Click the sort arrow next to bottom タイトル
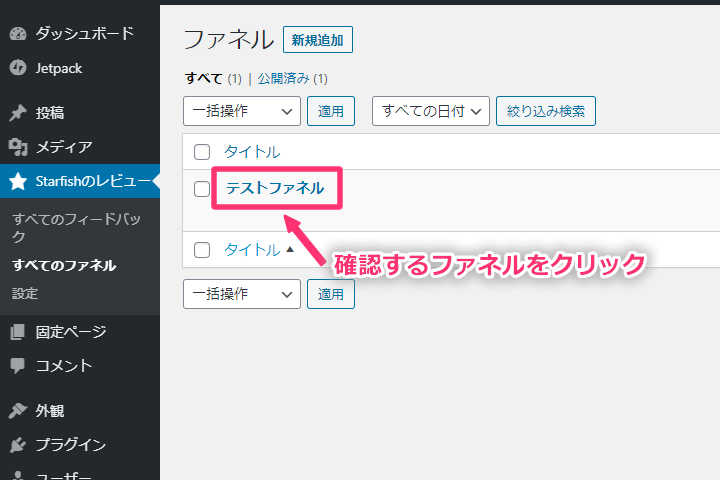 point(290,249)
